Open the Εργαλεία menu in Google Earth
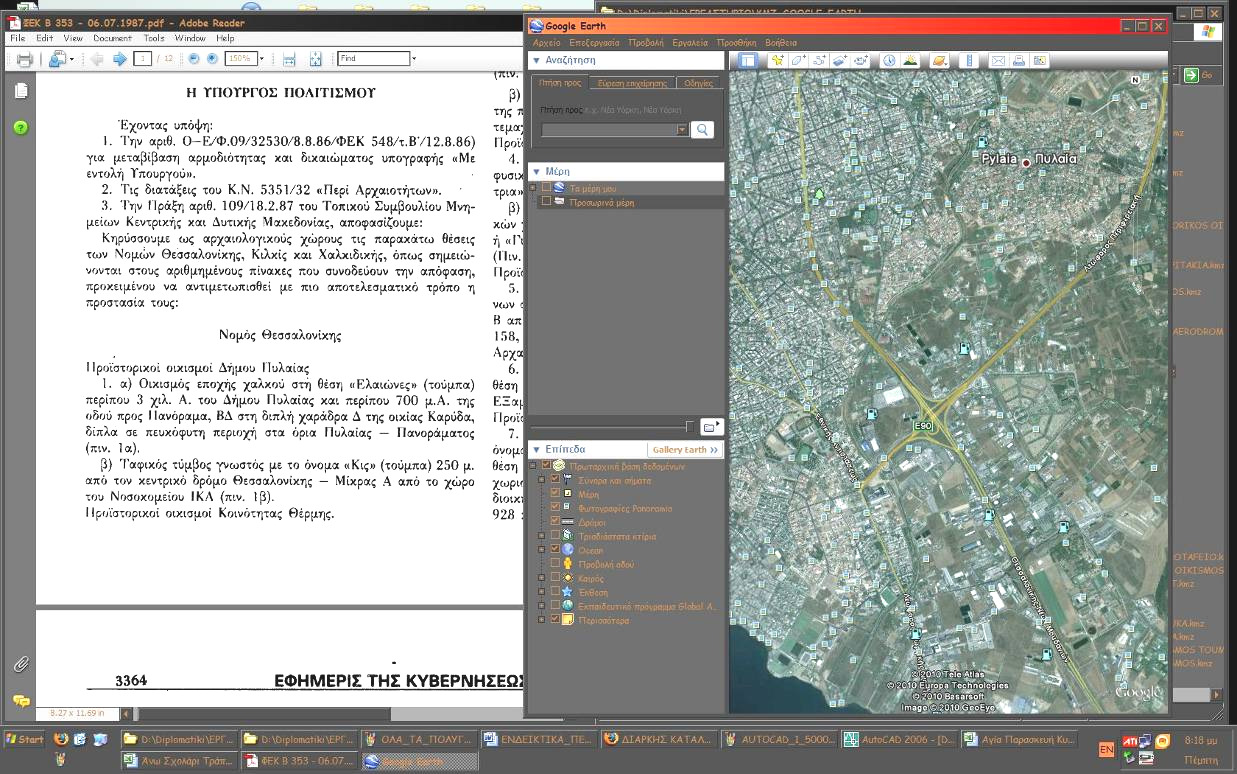This screenshot has width=1237, height=774. [690, 43]
